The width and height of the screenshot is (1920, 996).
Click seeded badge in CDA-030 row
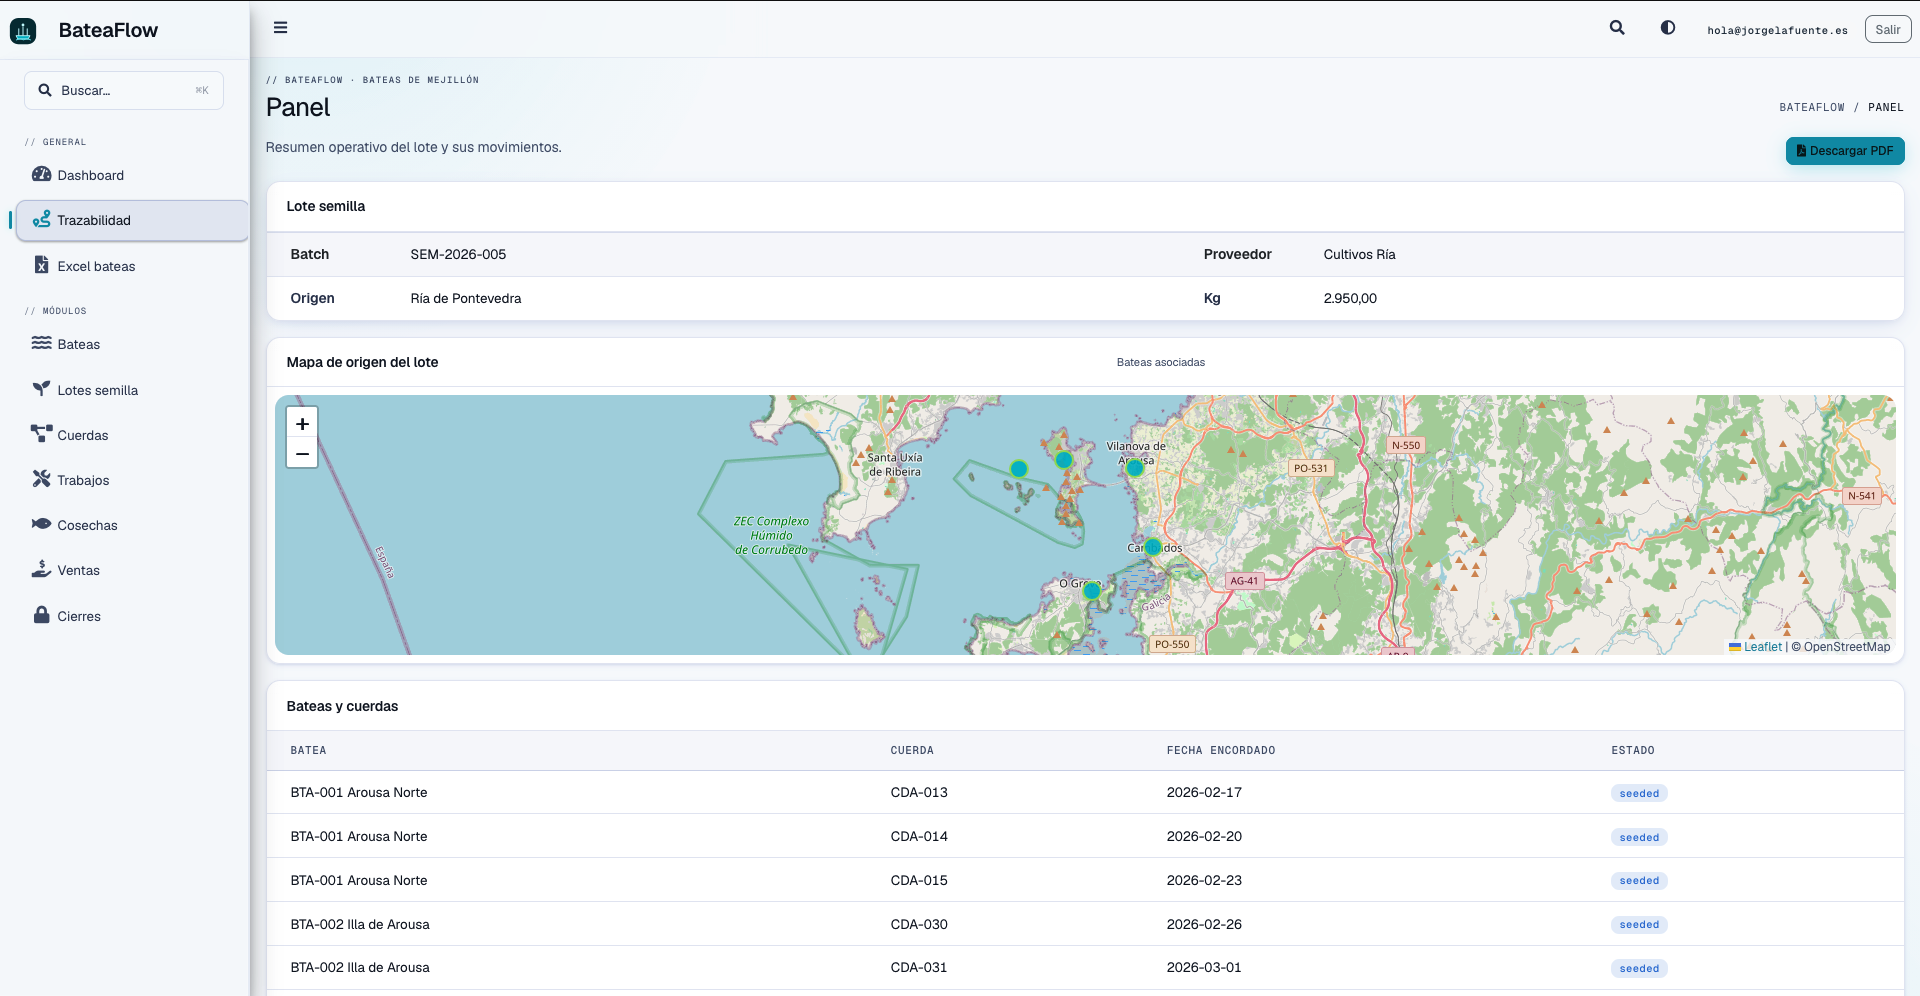tap(1639, 925)
